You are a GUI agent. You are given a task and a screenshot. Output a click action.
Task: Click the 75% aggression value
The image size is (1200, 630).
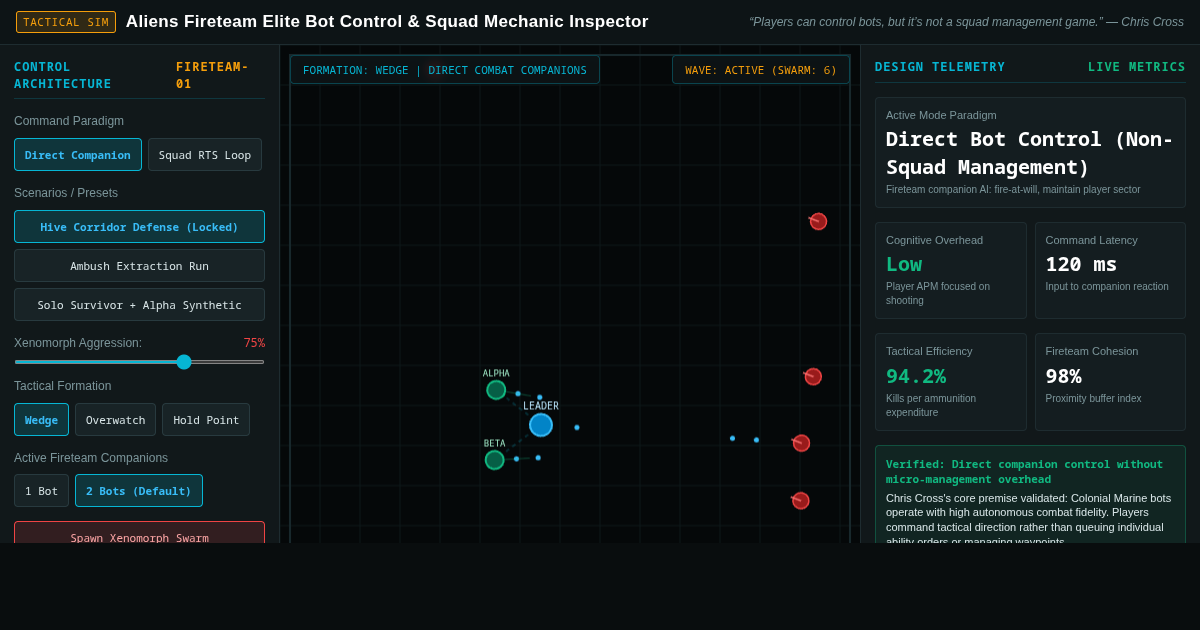(254, 343)
